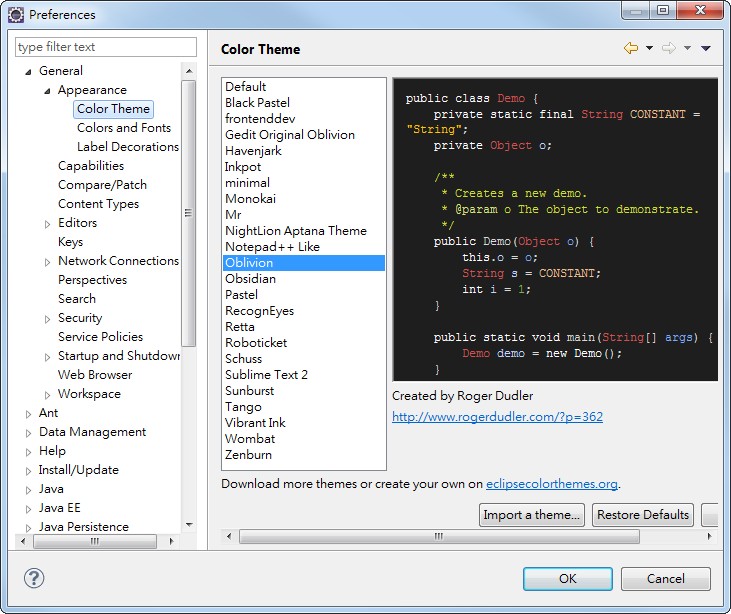
Task: Expand the Security tree node
Action: pos(48,319)
